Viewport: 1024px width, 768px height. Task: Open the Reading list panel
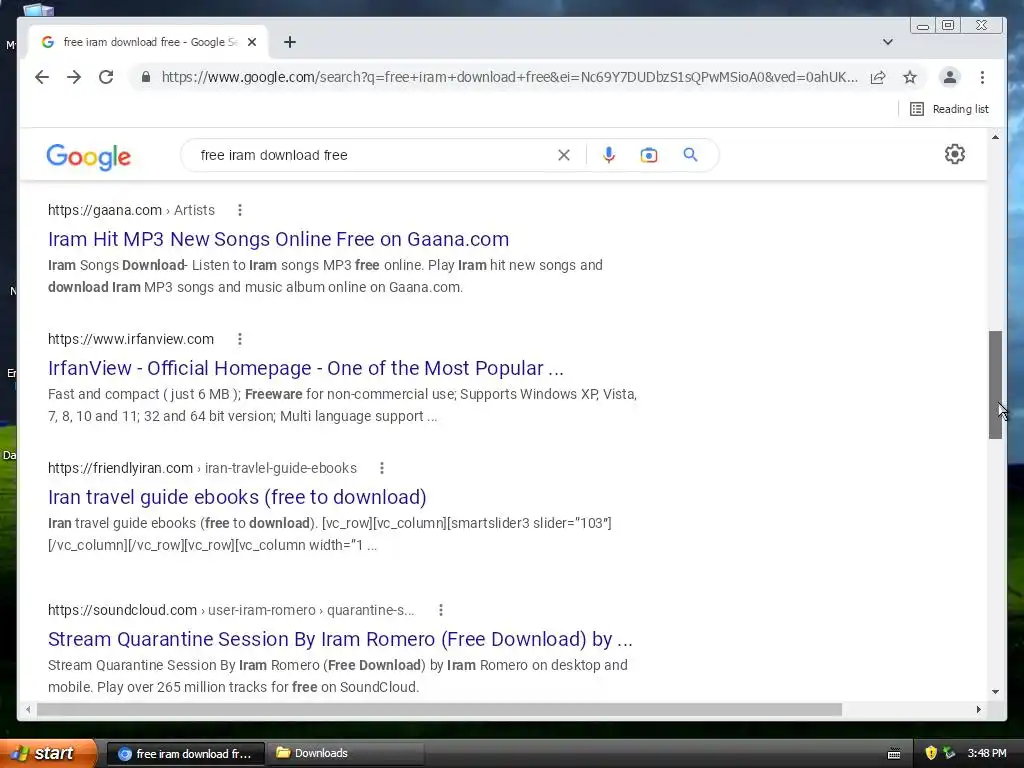950,109
